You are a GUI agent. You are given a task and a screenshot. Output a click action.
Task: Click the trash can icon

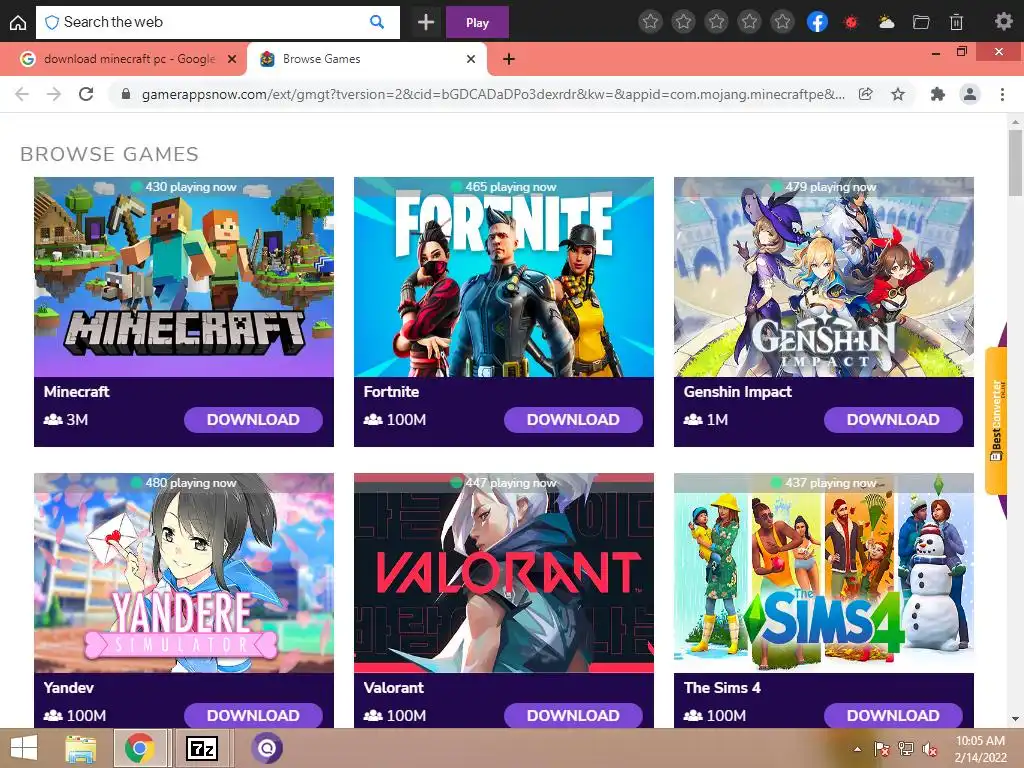[956, 22]
